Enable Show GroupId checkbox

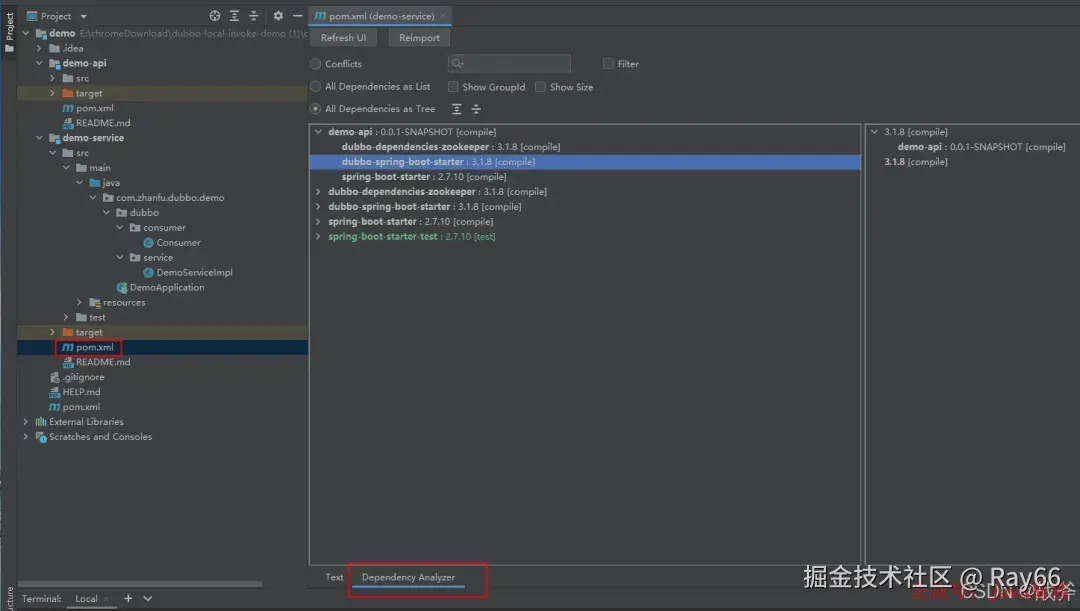[x=453, y=87]
